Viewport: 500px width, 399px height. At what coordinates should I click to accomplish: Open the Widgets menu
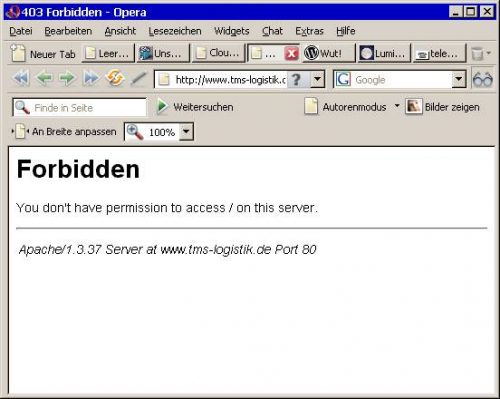pos(232,31)
